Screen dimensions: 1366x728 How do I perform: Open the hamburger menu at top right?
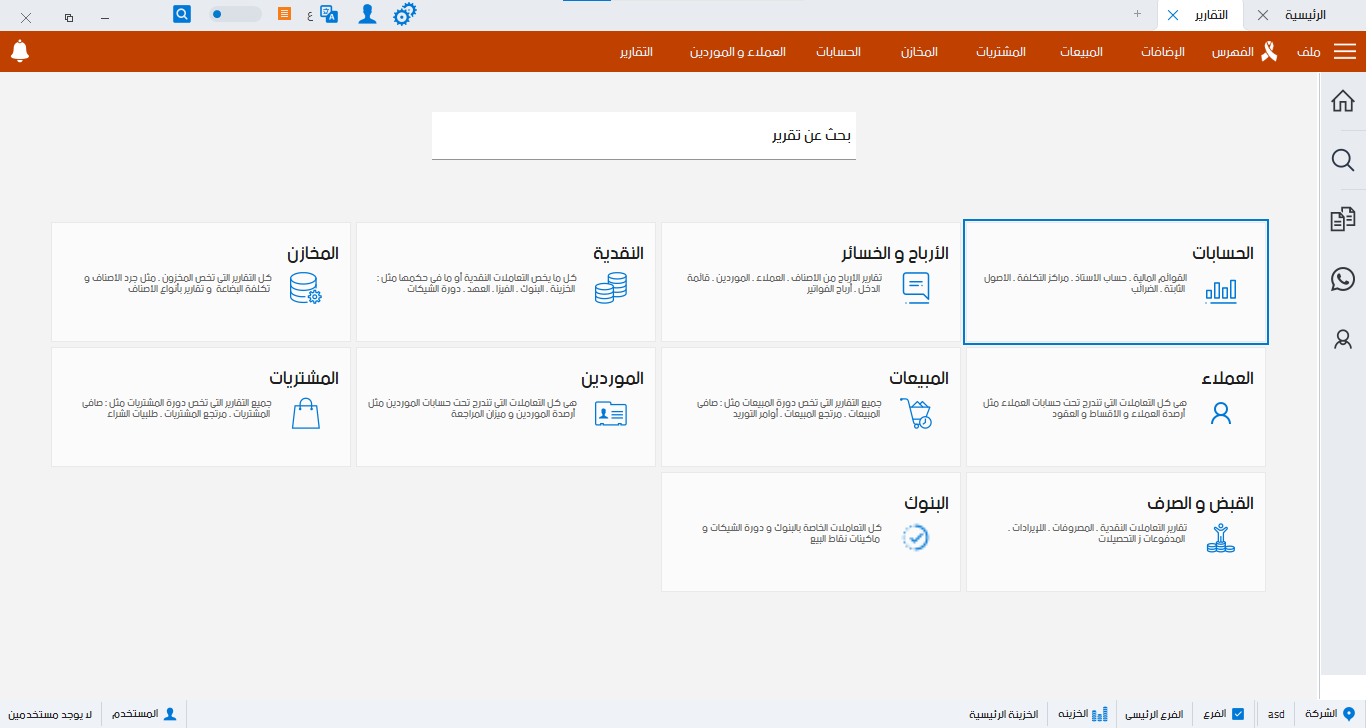pyautogui.click(x=1344, y=51)
